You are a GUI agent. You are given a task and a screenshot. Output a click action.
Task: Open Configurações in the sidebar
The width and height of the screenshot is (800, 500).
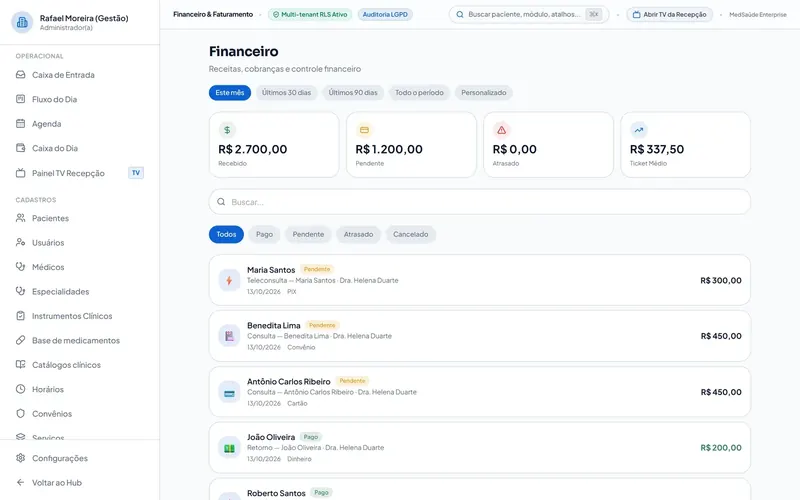click(x=80, y=458)
